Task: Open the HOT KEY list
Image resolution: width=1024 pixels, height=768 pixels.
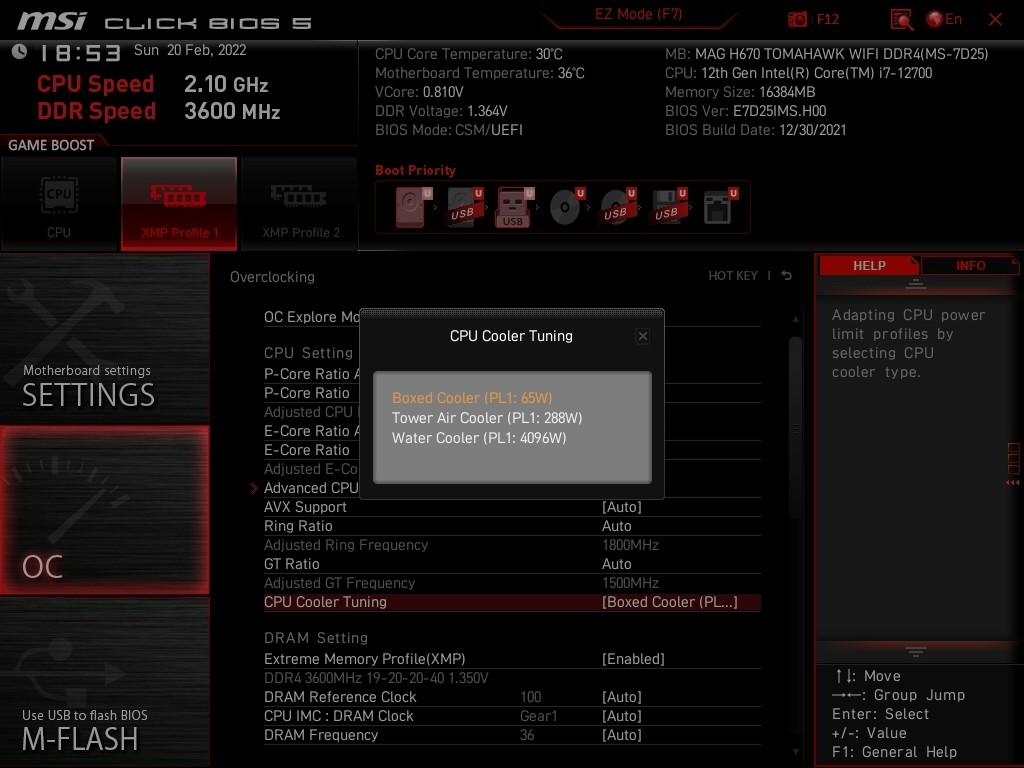Action: click(x=733, y=276)
